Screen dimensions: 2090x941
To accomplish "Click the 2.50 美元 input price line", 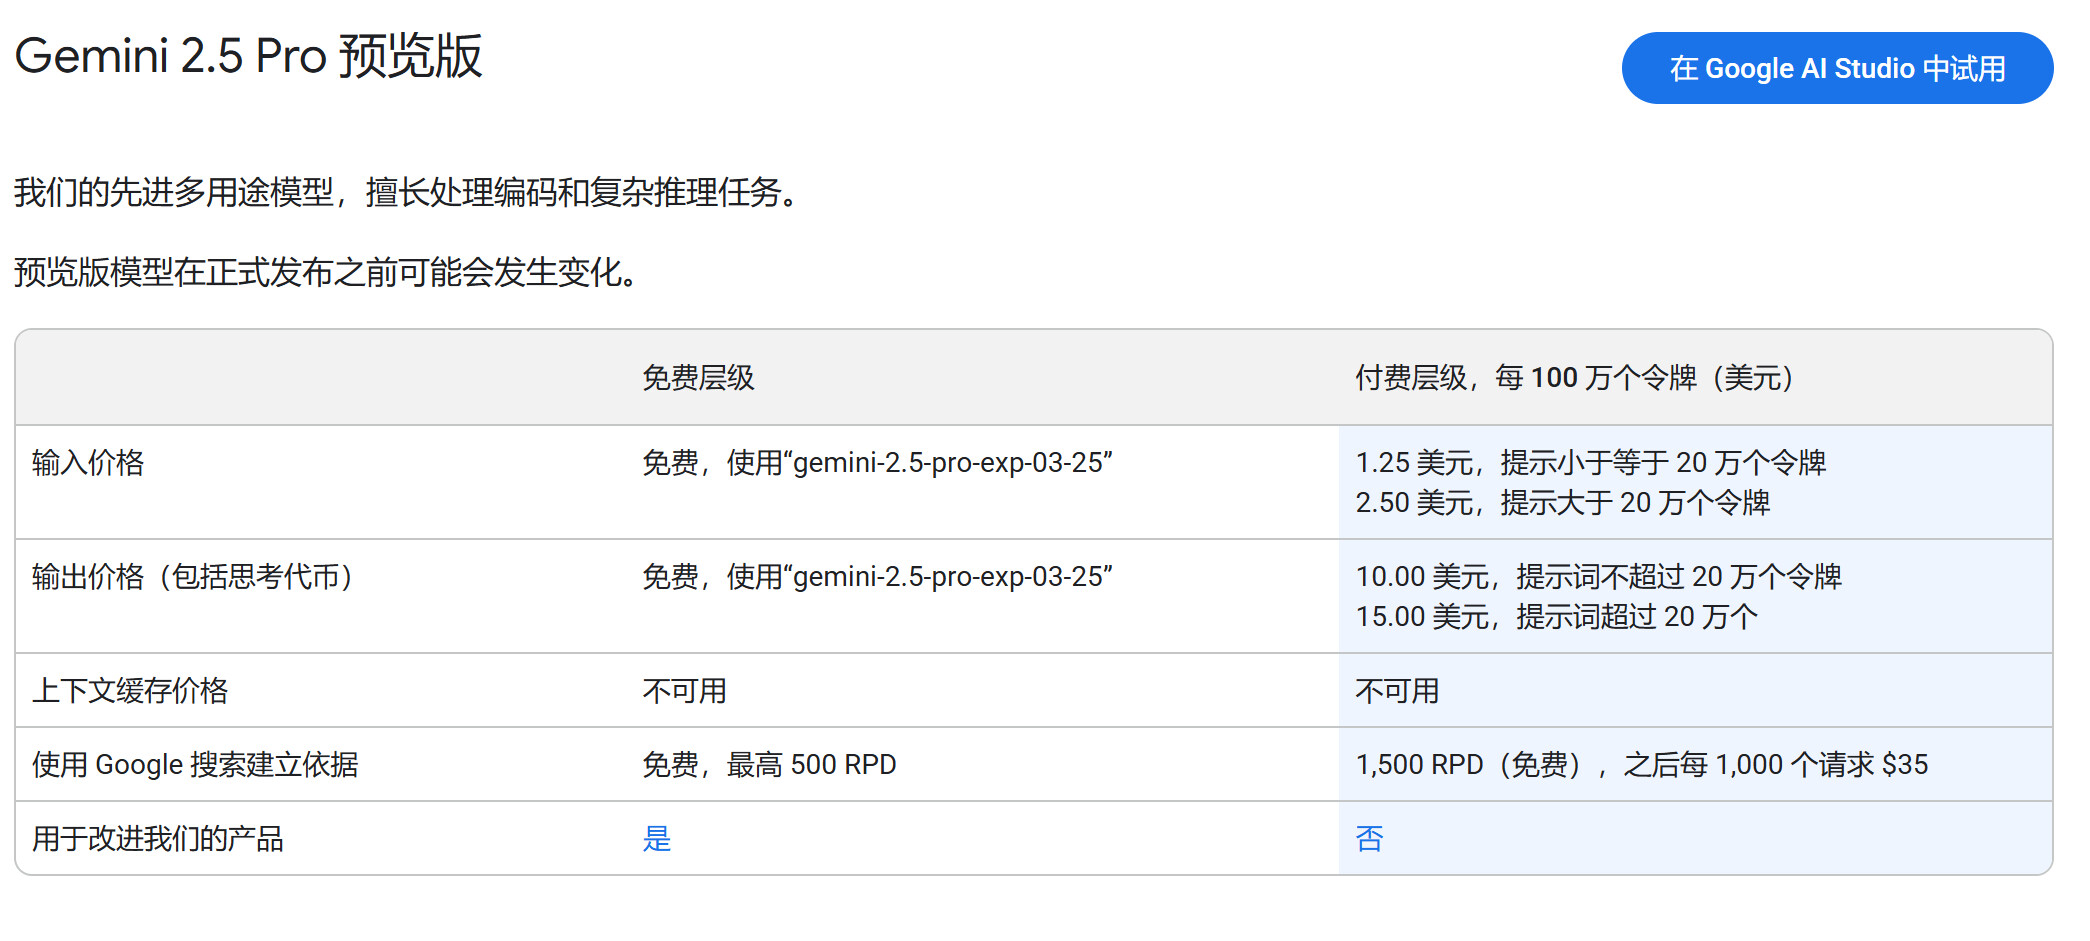I will [1562, 503].
